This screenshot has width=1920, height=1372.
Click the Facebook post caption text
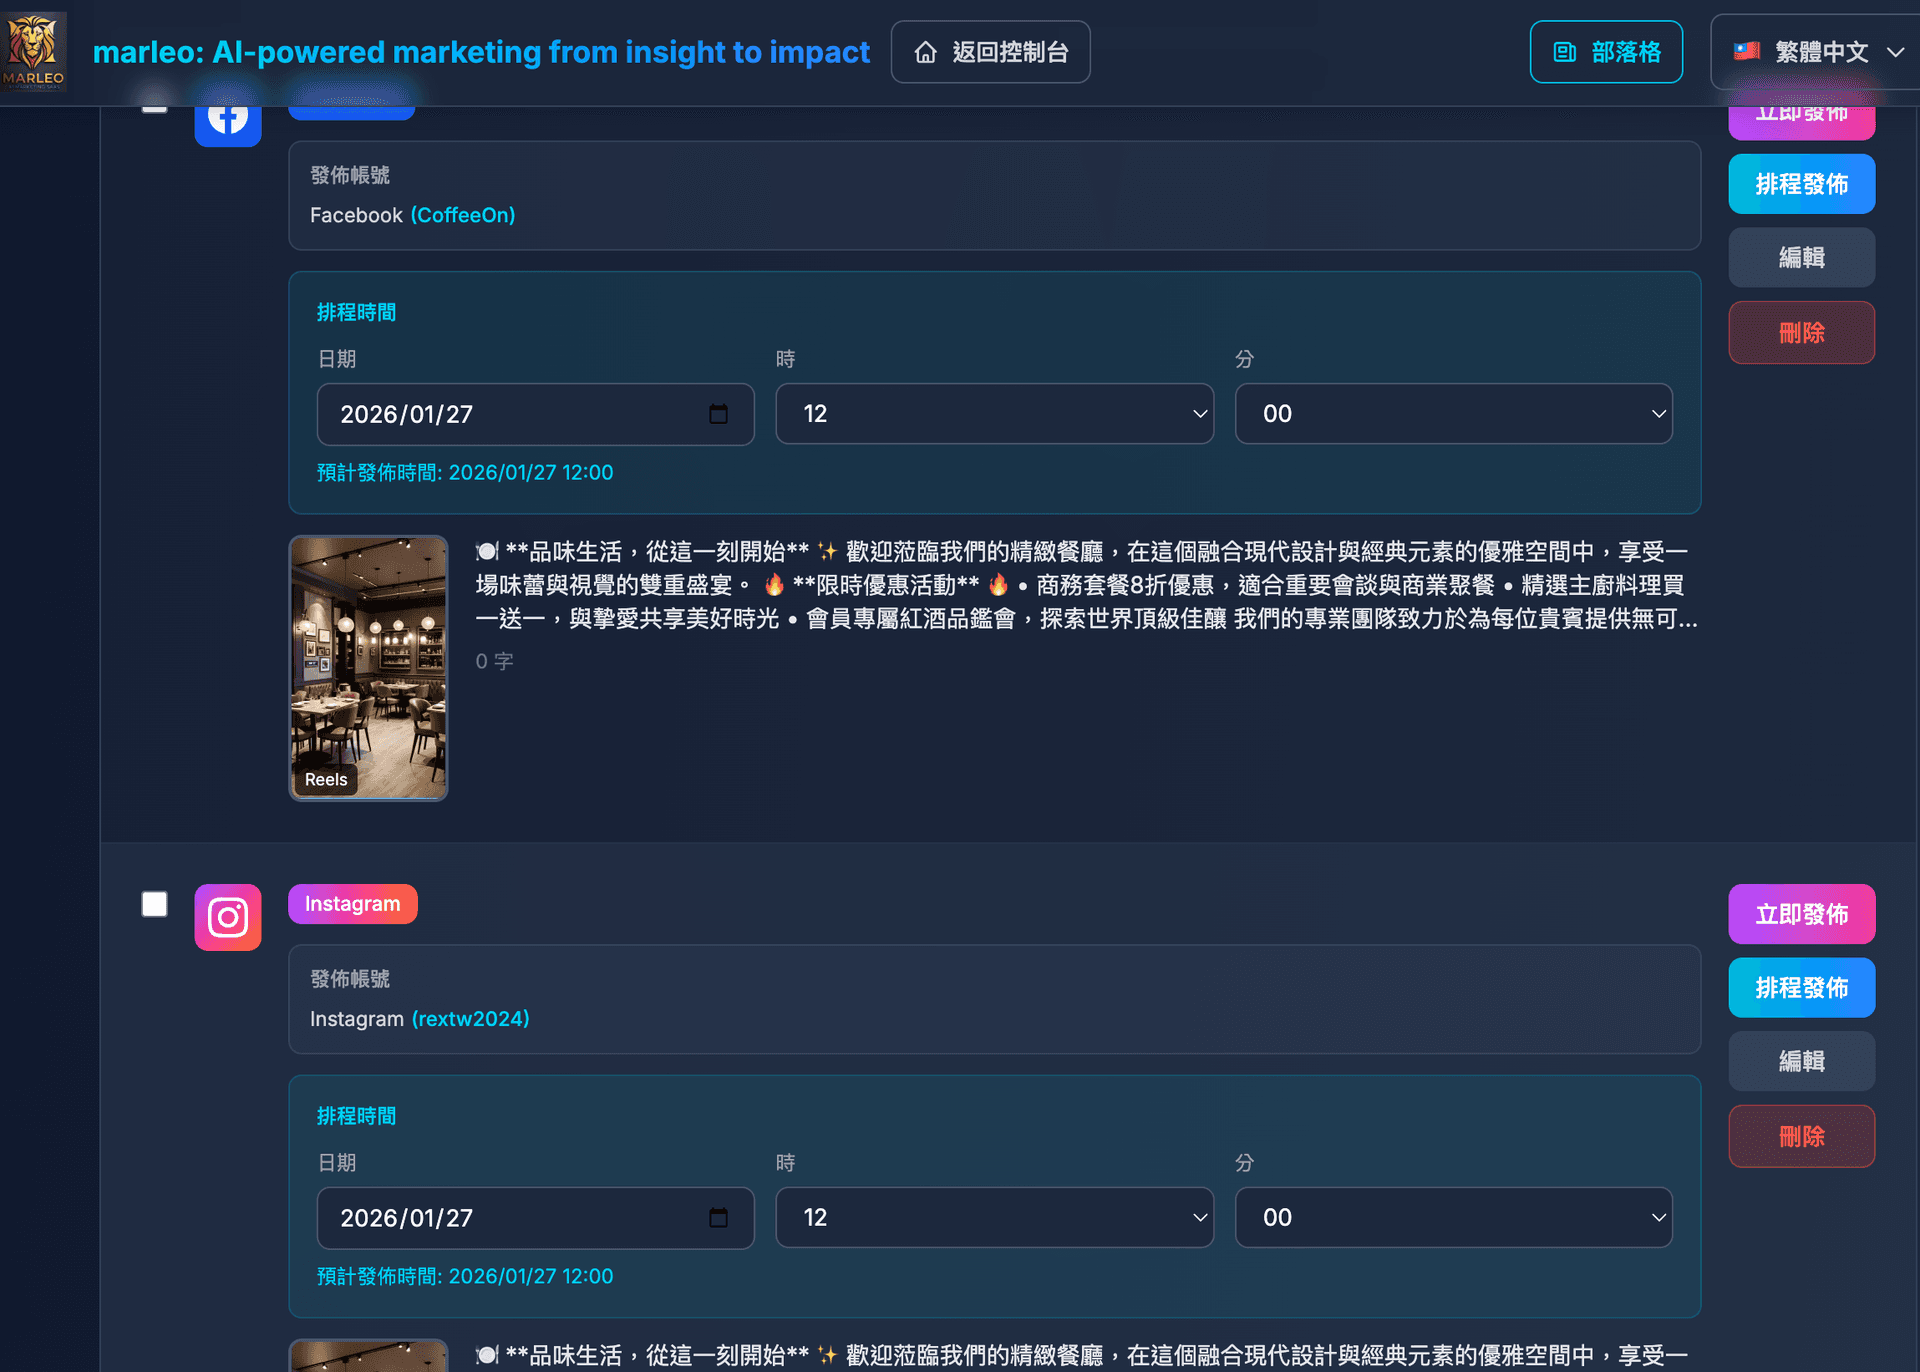1087,585
